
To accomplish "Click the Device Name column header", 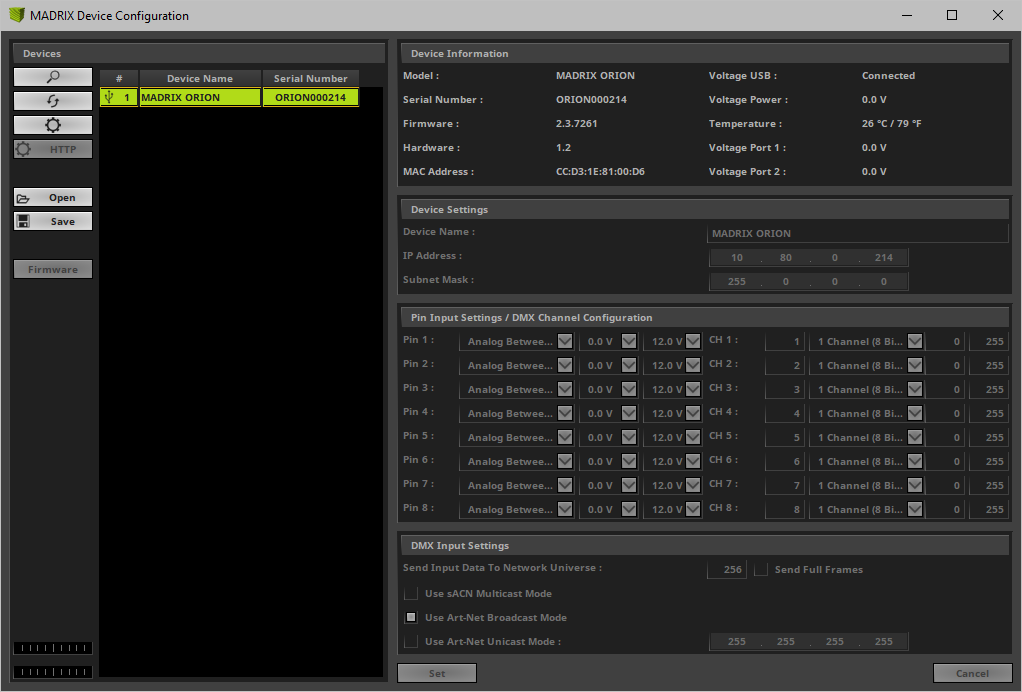I will point(200,78).
